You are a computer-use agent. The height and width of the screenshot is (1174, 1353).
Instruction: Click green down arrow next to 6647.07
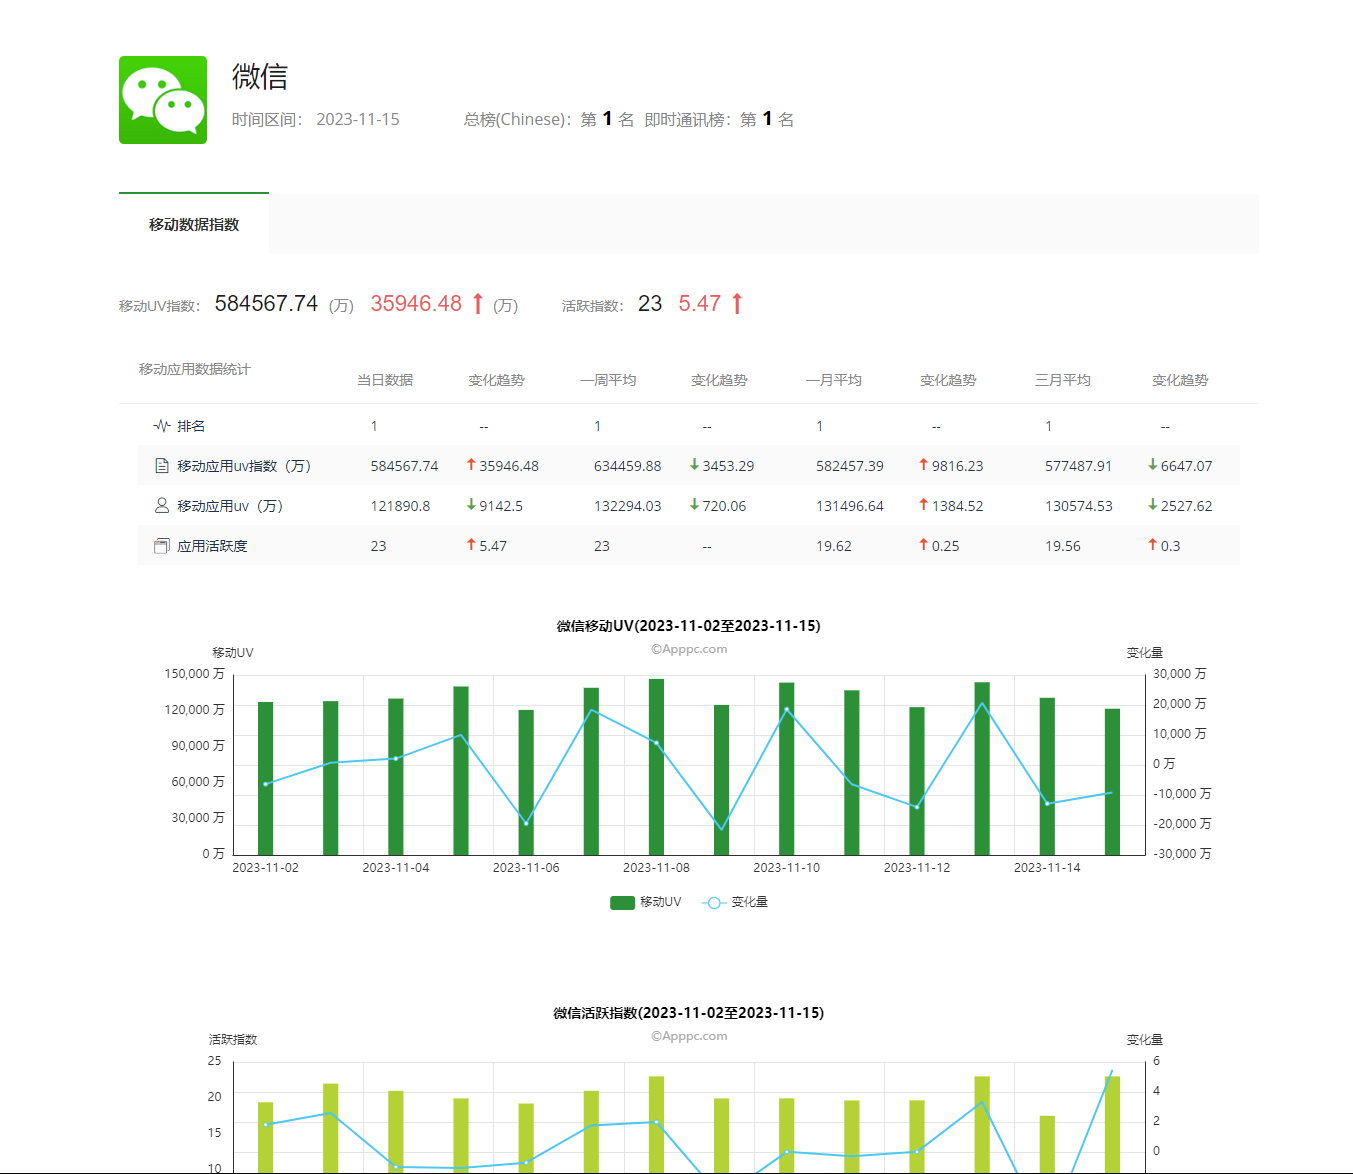1152,465
